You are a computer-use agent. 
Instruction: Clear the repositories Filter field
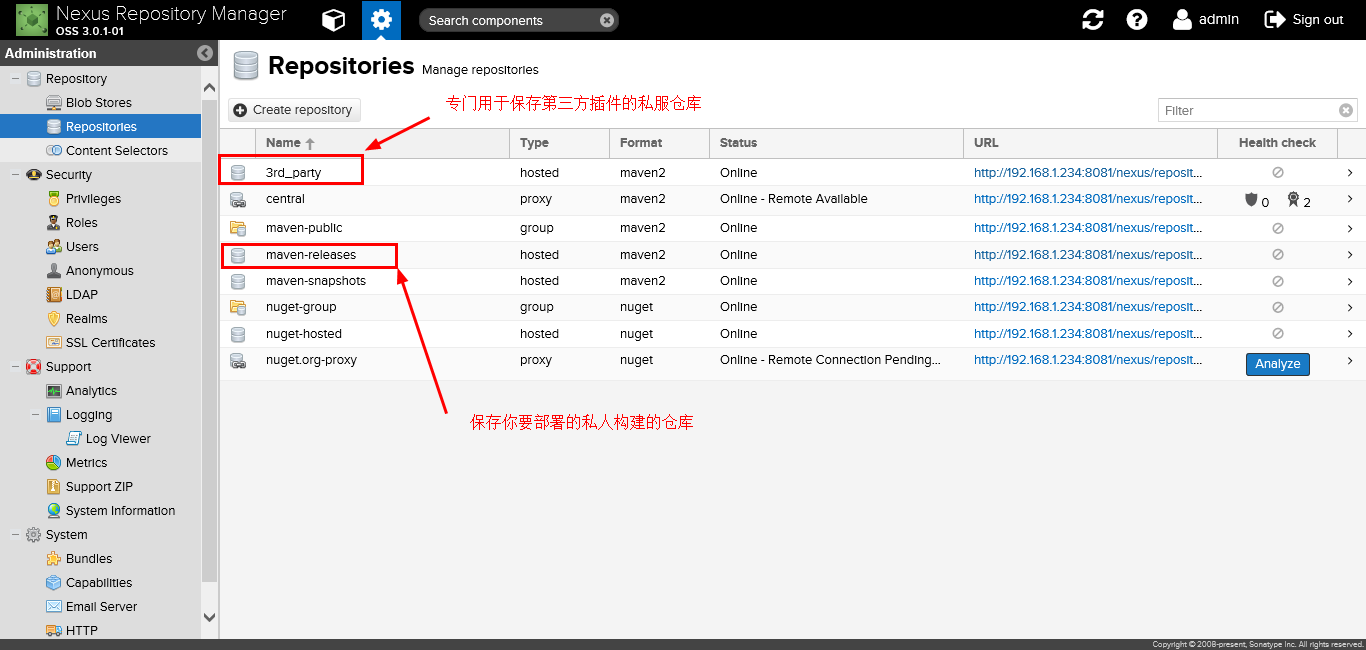[x=1346, y=110]
